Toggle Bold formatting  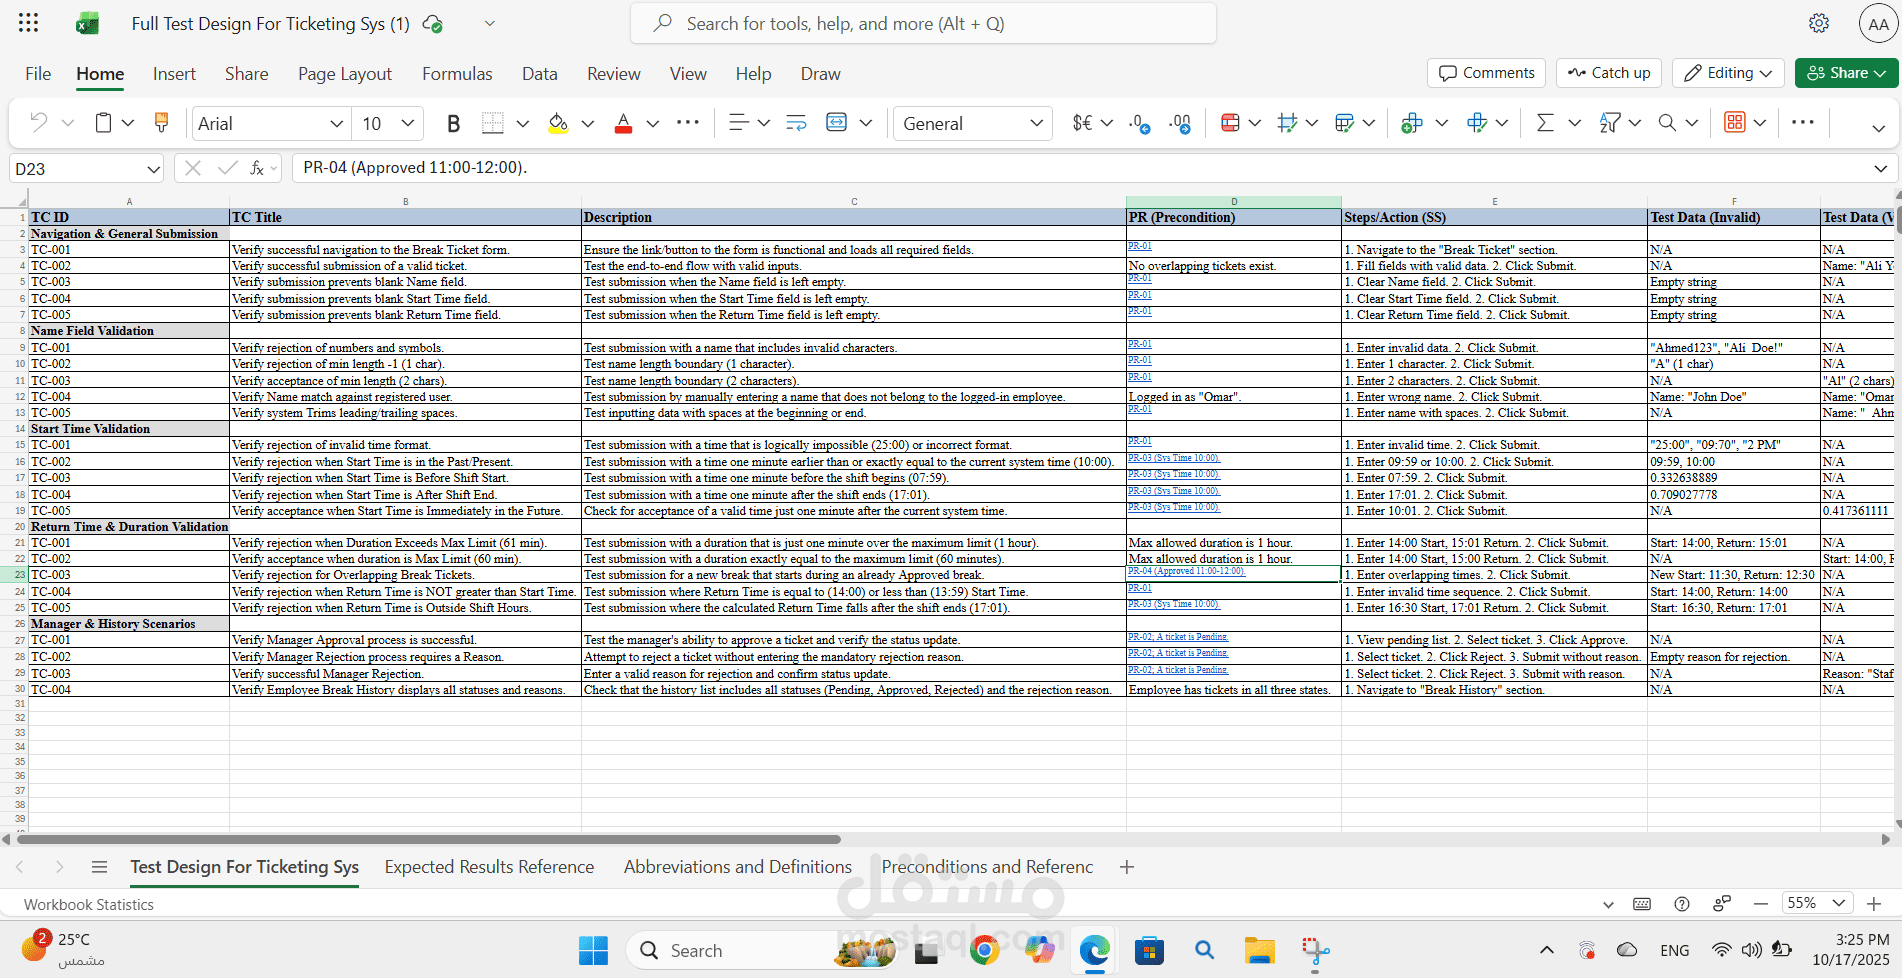click(x=453, y=123)
